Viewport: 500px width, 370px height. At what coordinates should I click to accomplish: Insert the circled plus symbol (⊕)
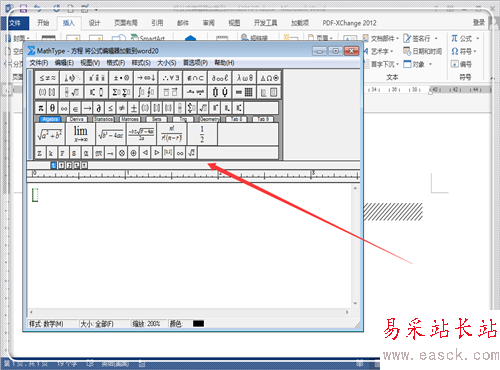pyautogui.click(x=133, y=153)
